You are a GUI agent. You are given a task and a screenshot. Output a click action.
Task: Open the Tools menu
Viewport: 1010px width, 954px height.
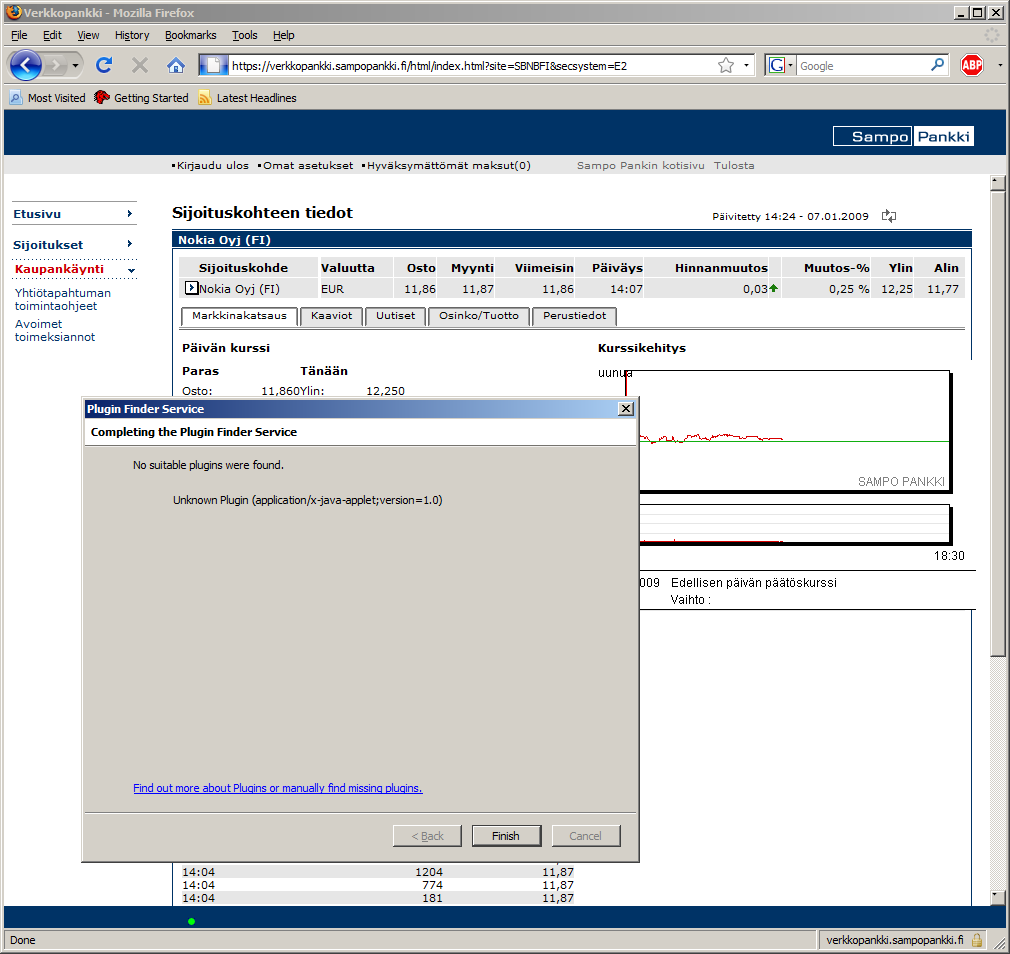point(245,35)
